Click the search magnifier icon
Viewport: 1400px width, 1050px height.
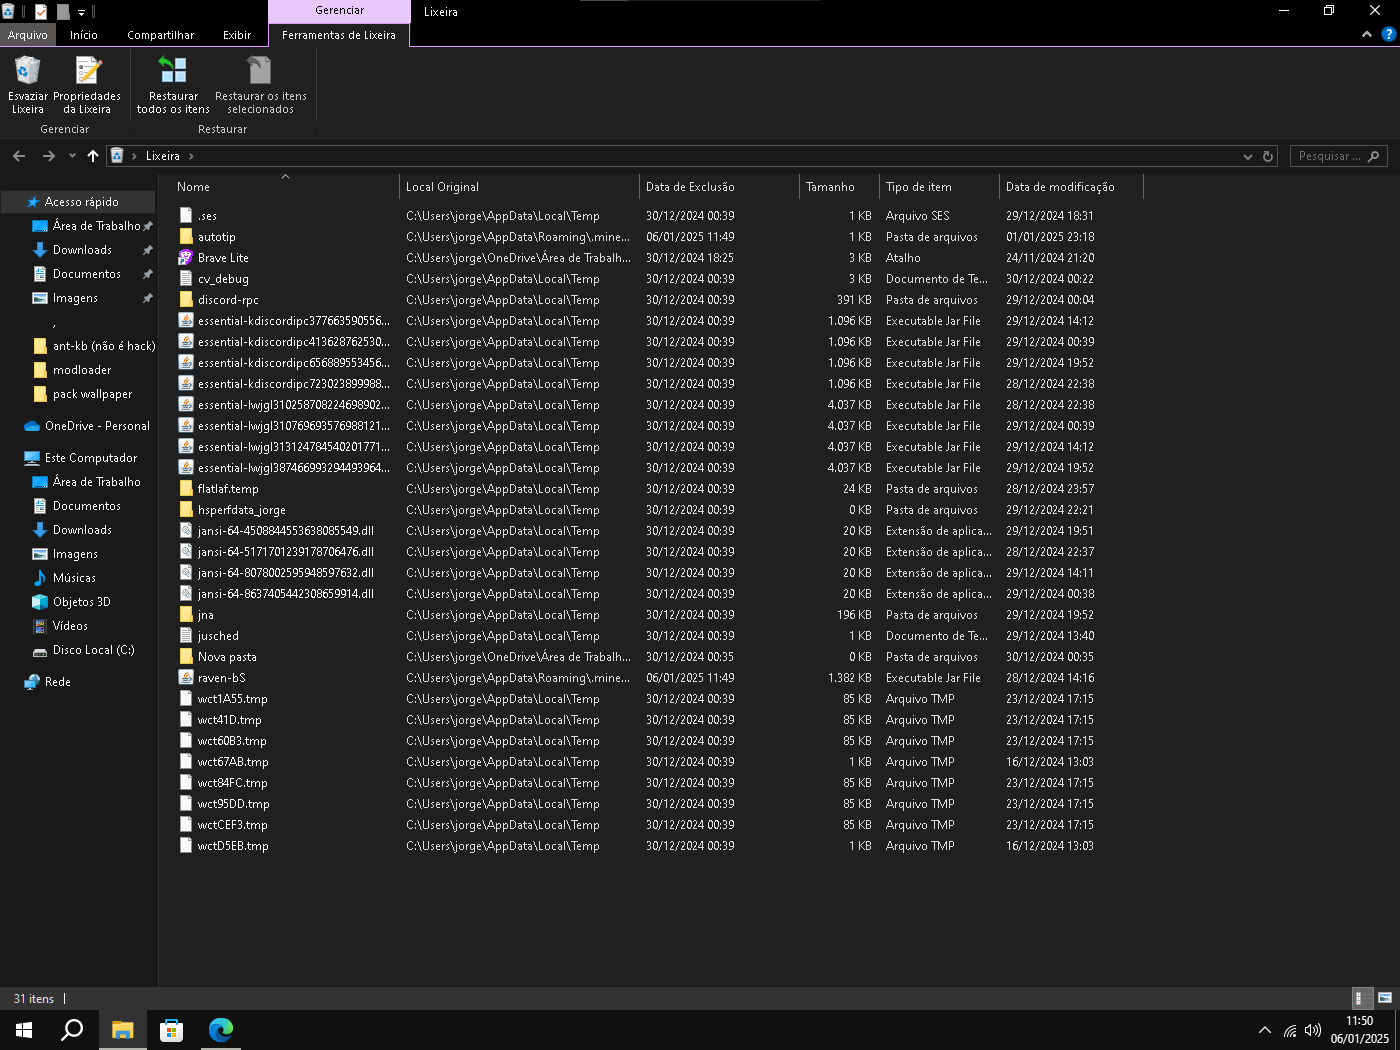(1373, 156)
